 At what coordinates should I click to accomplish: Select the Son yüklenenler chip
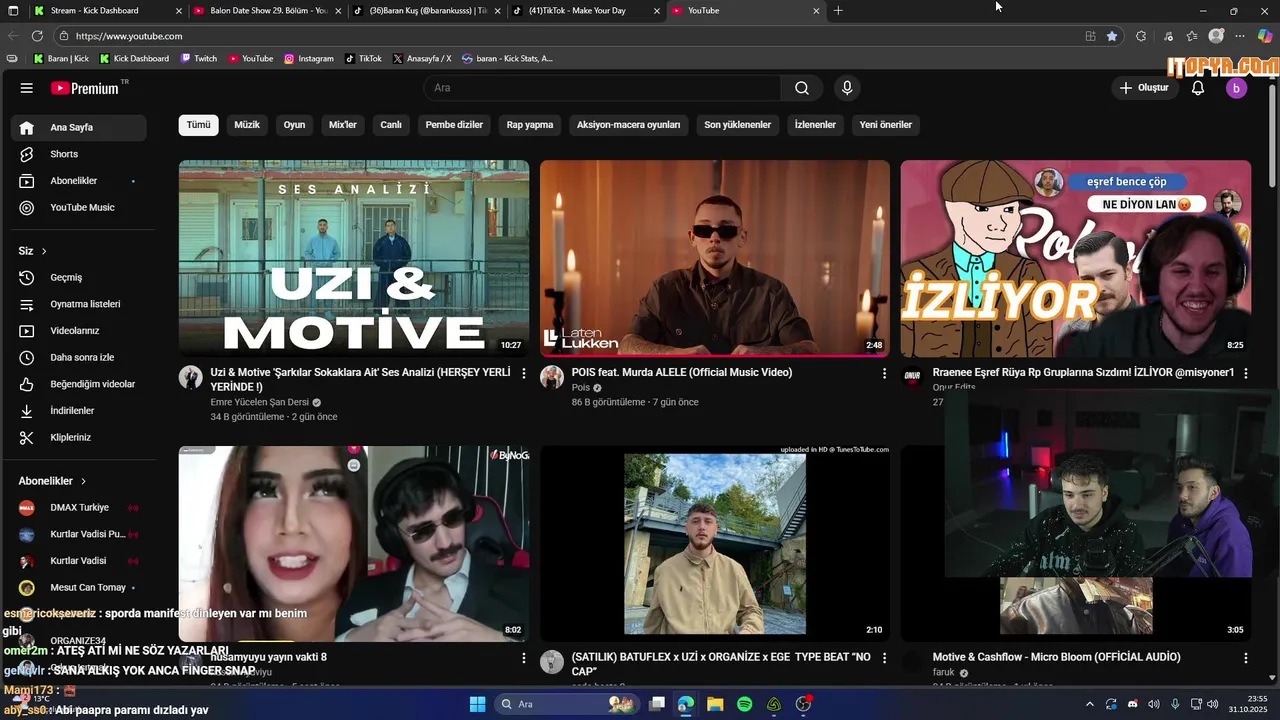pos(738,125)
